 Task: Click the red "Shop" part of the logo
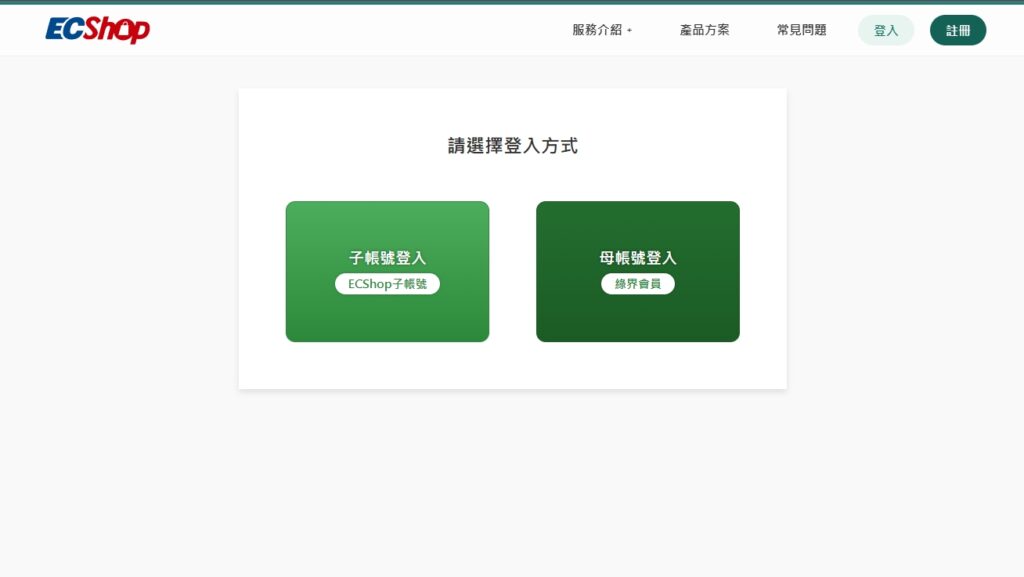[116, 30]
